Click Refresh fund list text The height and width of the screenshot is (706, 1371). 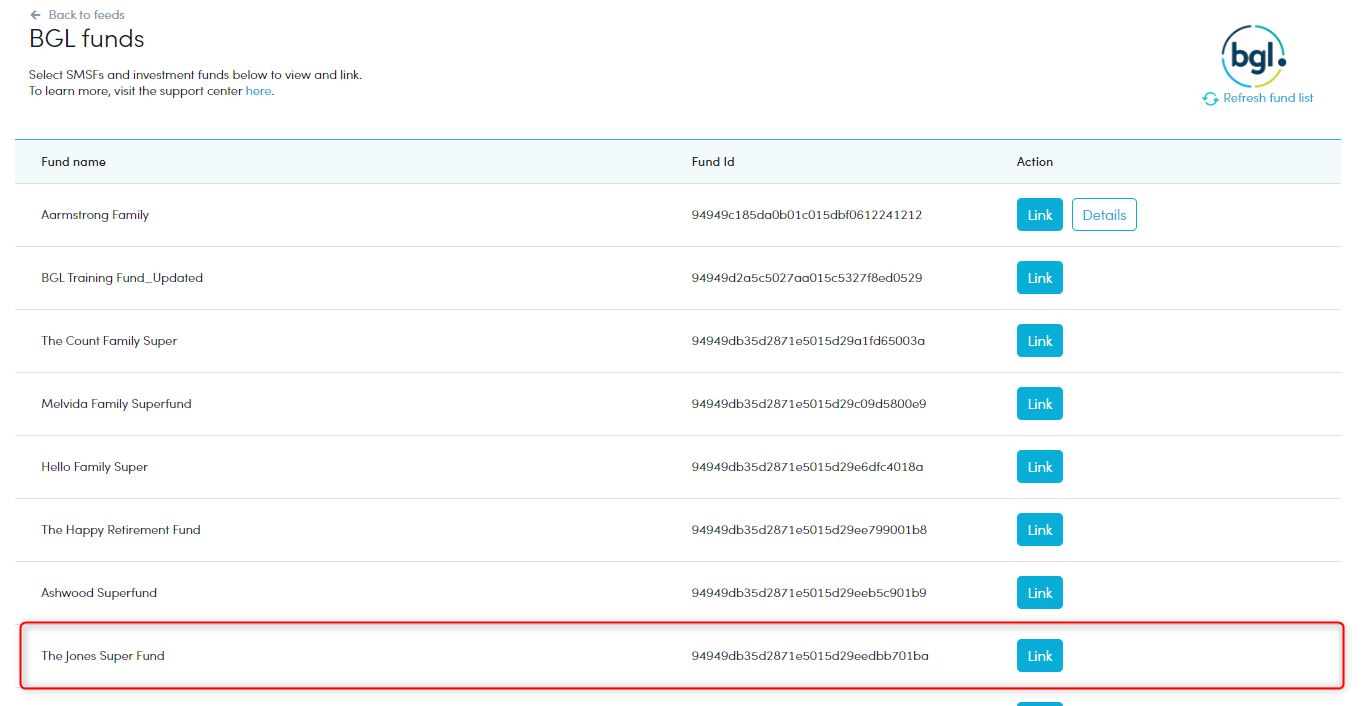click(x=1268, y=98)
